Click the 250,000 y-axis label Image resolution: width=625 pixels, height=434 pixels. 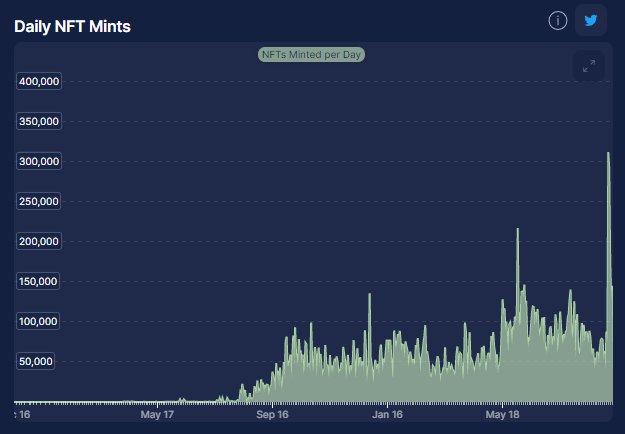pyautogui.click(x=39, y=201)
